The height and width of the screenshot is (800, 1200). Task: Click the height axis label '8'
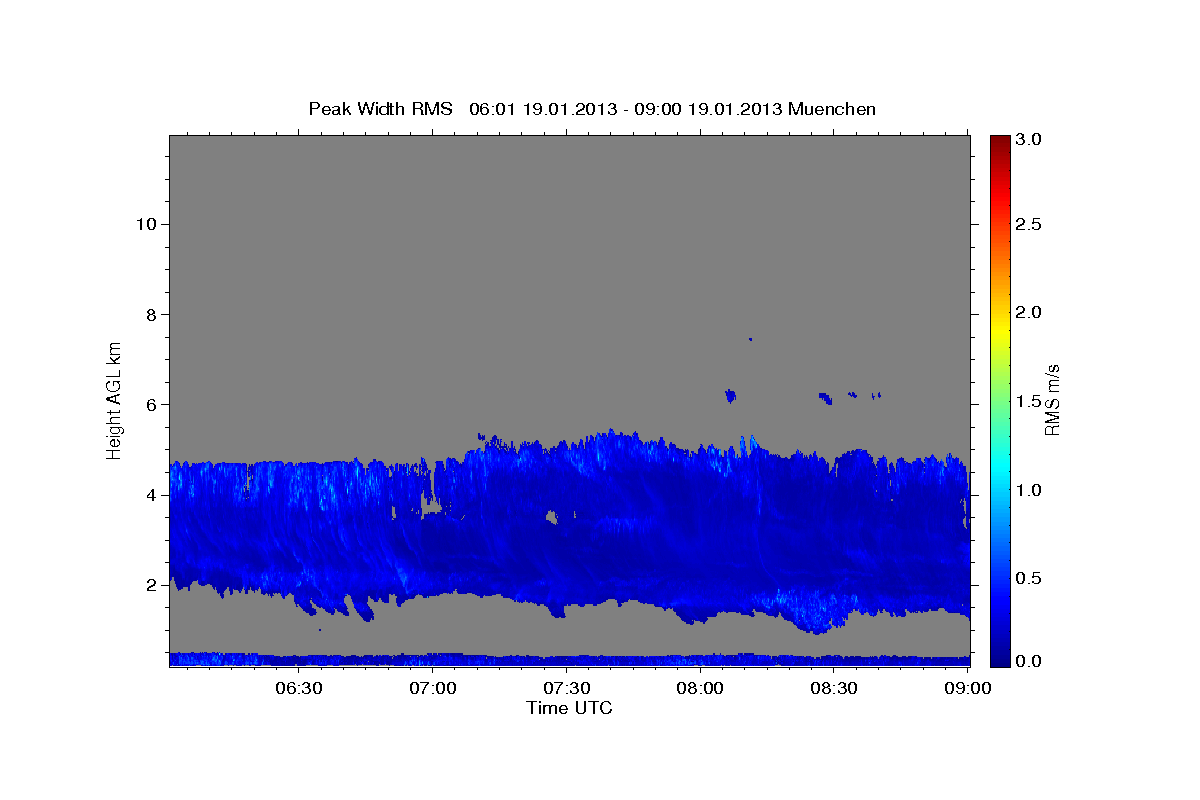150,314
